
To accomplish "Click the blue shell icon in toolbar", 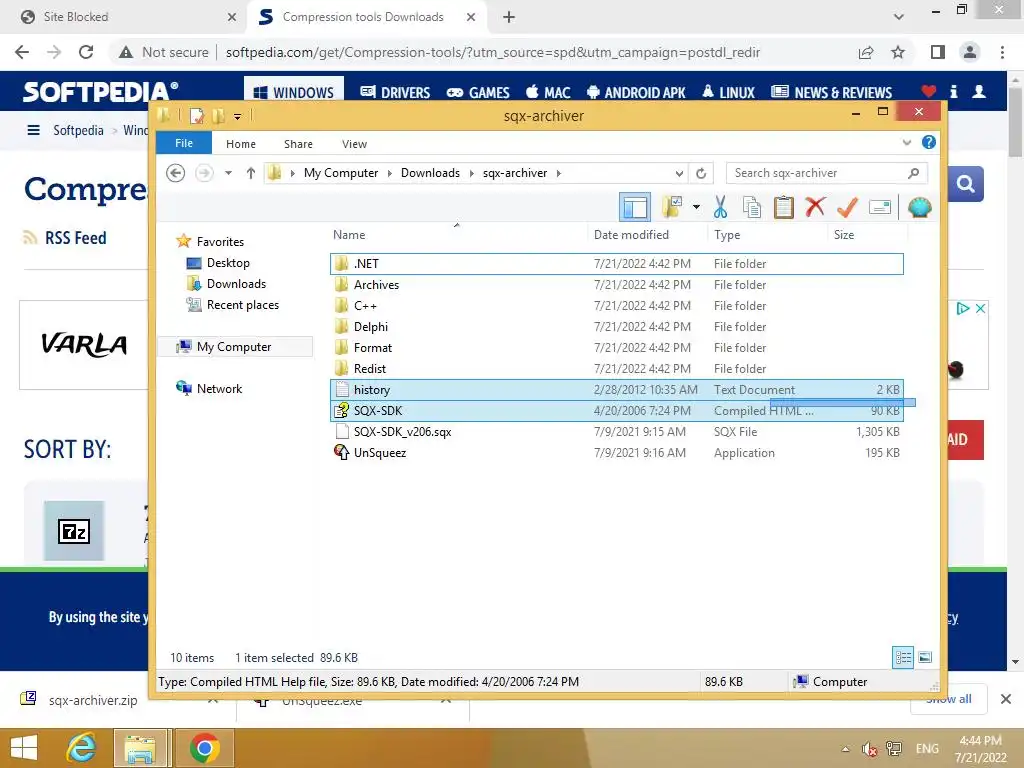I will click(x=920, y=208).
